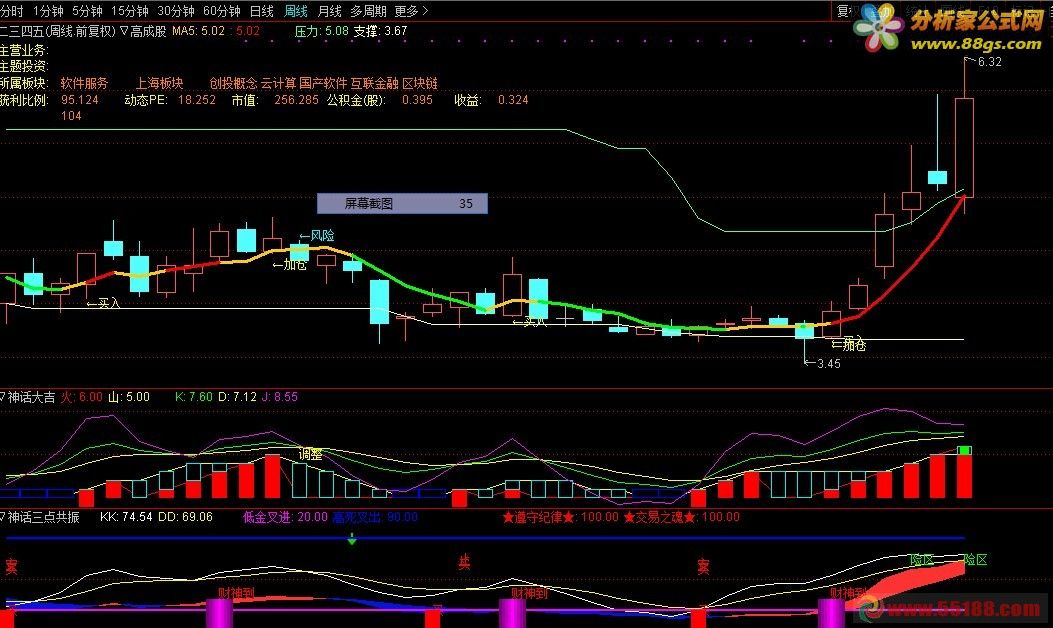The width and height of the screenshot is (1053, 628).
Task: Click the 低金叉进: 20.00 label
Action: 285,517
